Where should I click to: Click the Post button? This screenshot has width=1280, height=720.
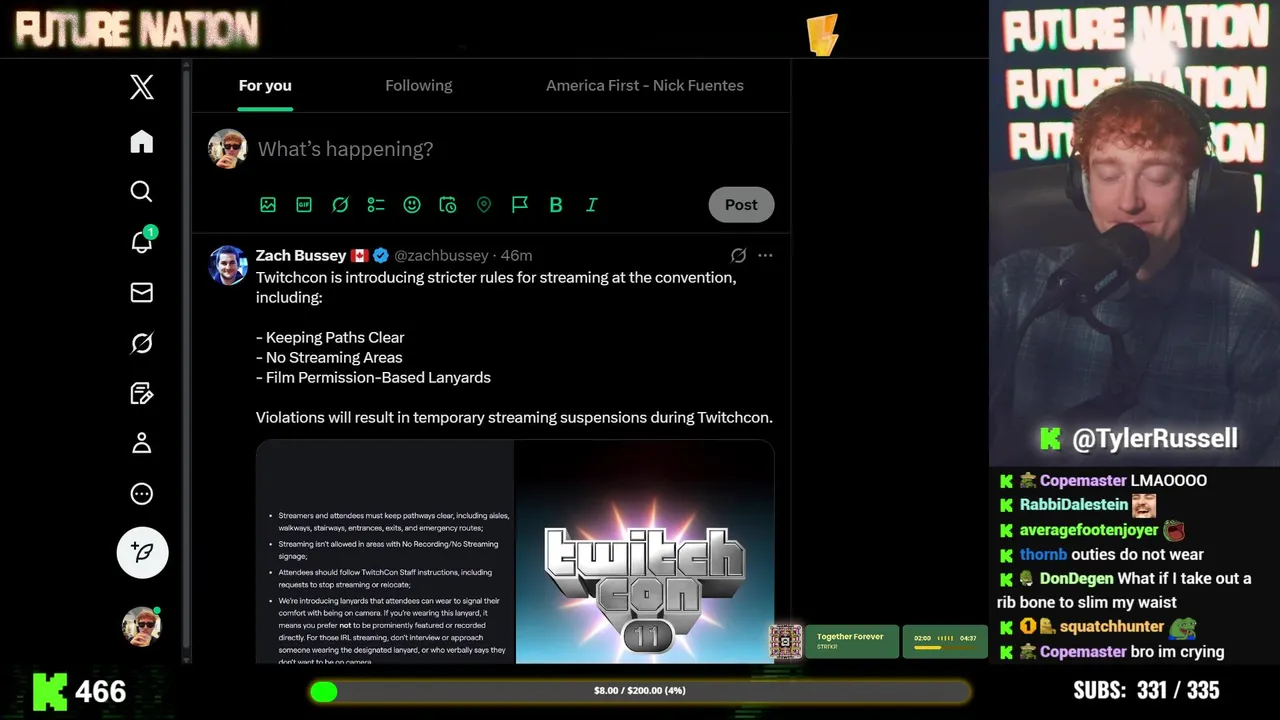click(741, 205)
